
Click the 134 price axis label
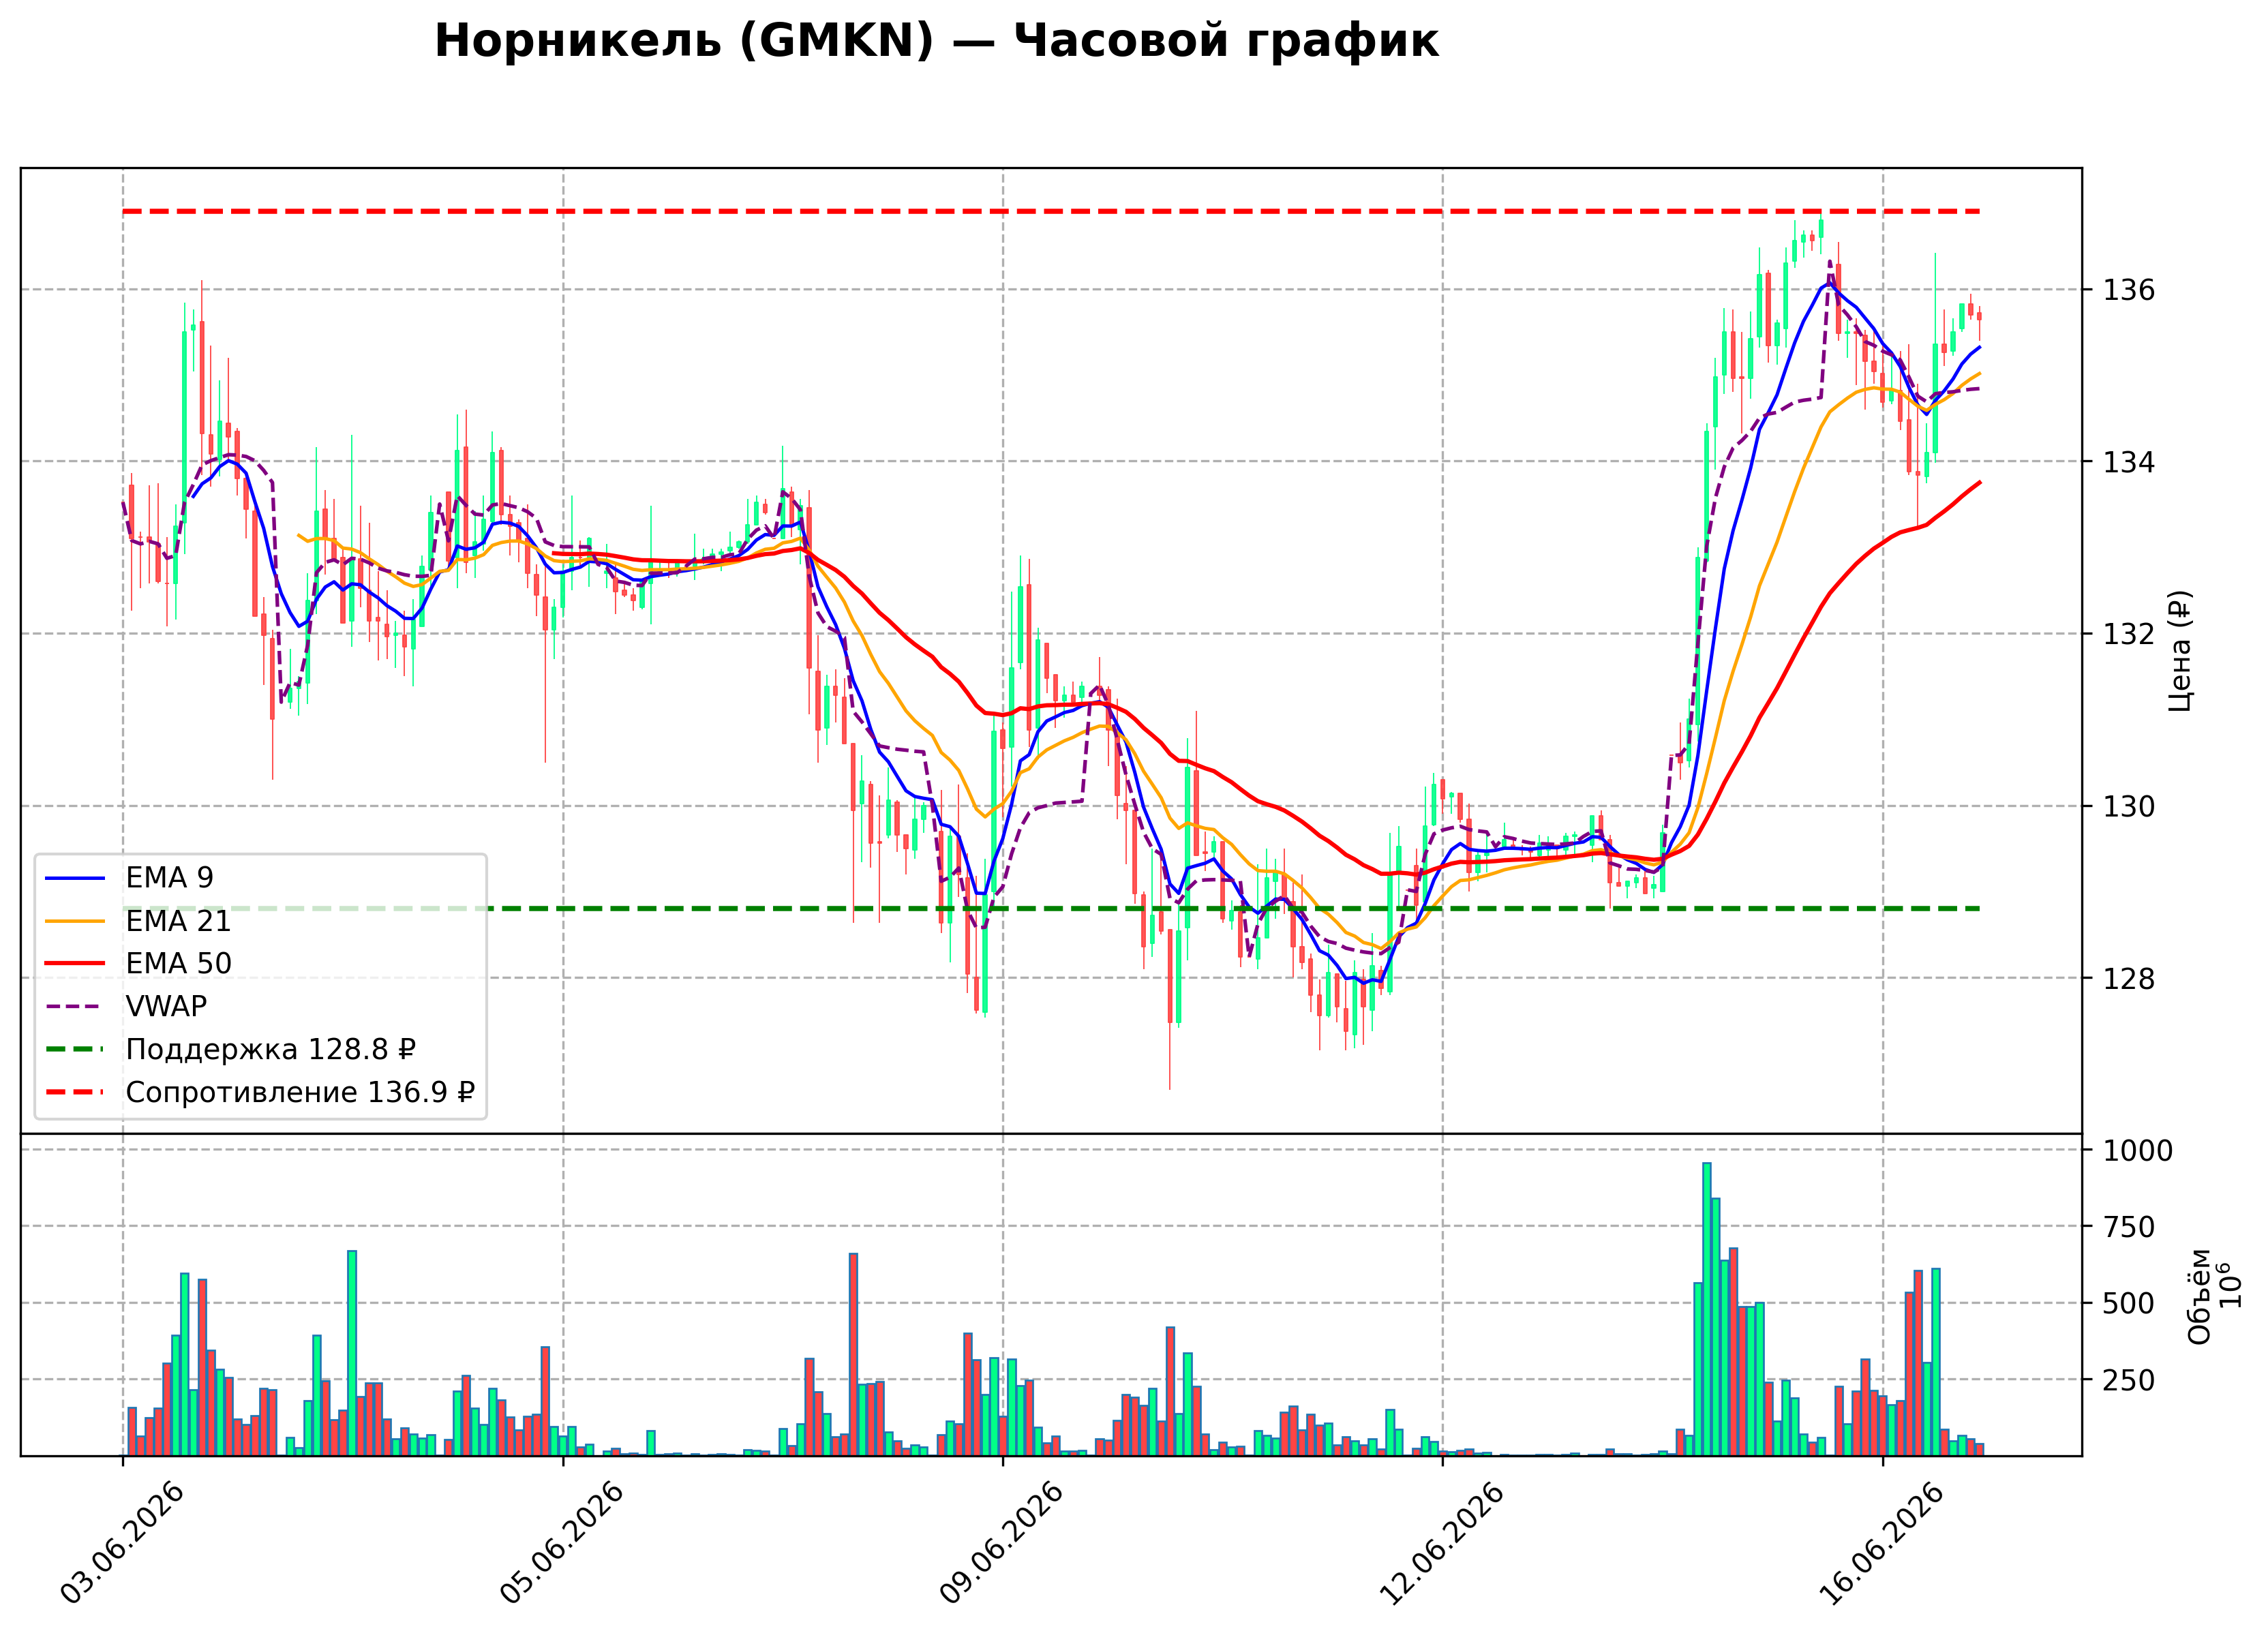2128,462
